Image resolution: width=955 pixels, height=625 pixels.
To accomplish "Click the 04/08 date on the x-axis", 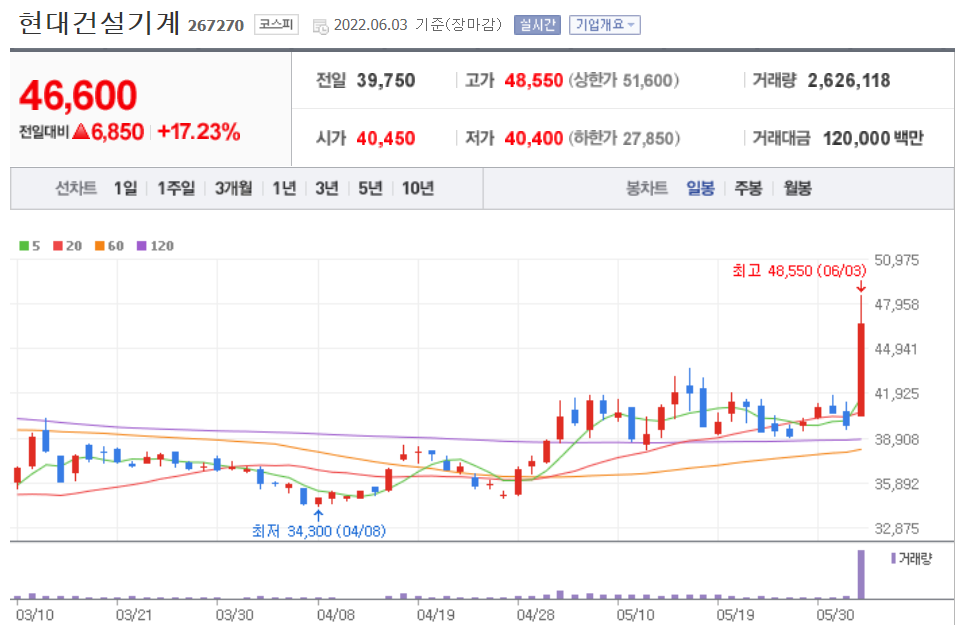I will coord(336,615).
